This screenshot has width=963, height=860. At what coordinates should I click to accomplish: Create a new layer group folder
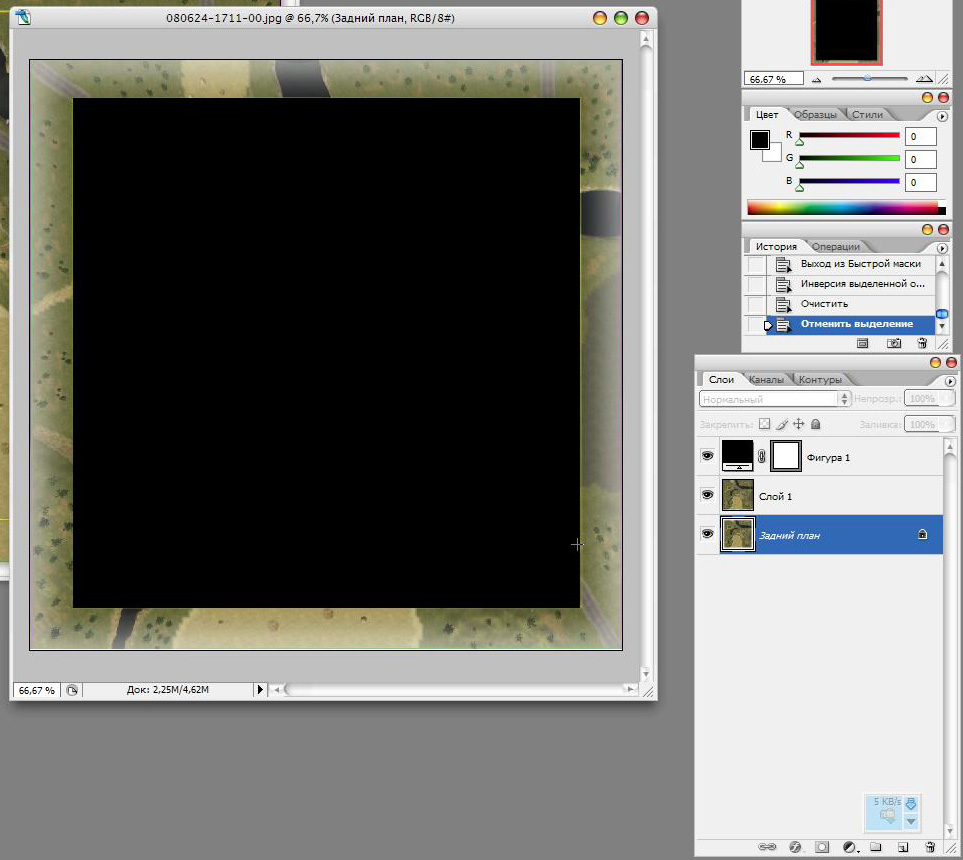pos(875,847)
